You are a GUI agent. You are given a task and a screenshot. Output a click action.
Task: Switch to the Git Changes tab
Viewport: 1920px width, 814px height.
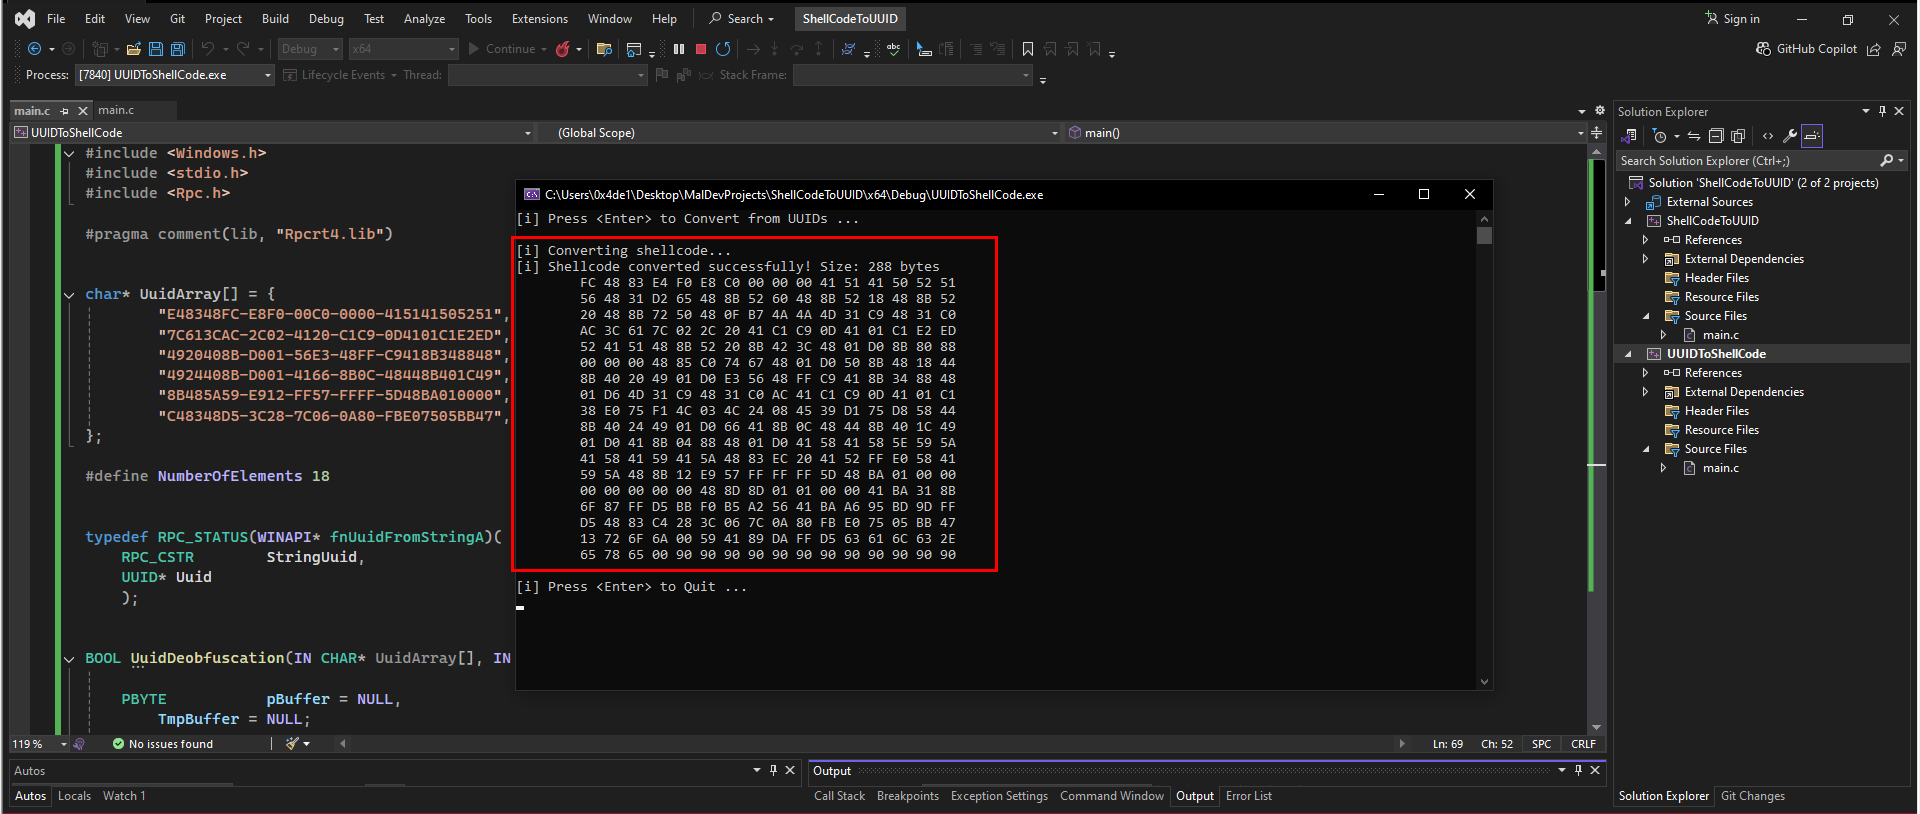click(1752, 796)
